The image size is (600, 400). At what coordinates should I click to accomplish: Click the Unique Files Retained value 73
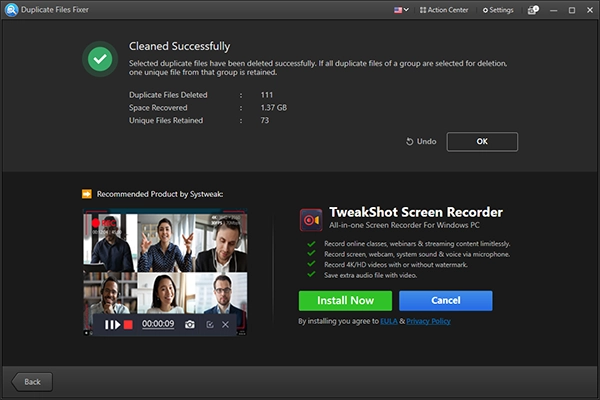point(265,120)
